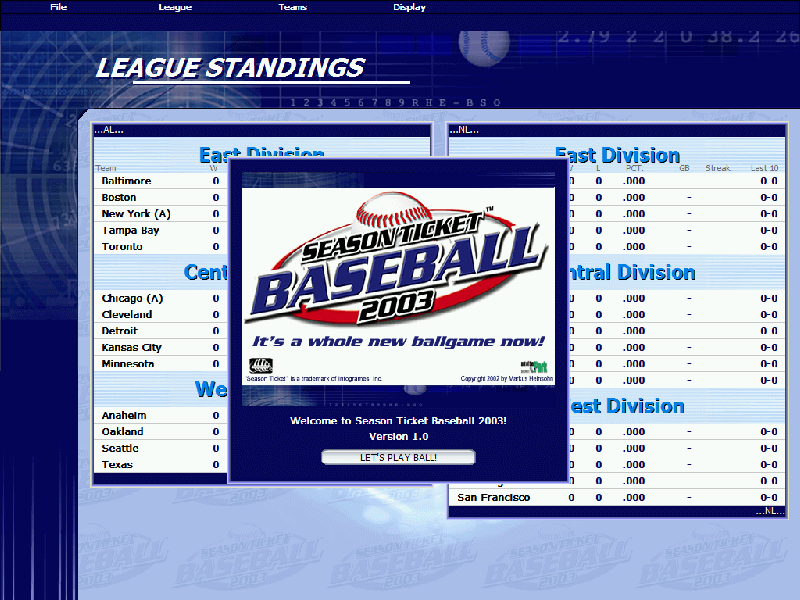Click the NL Central Division heading

(632, 272)
